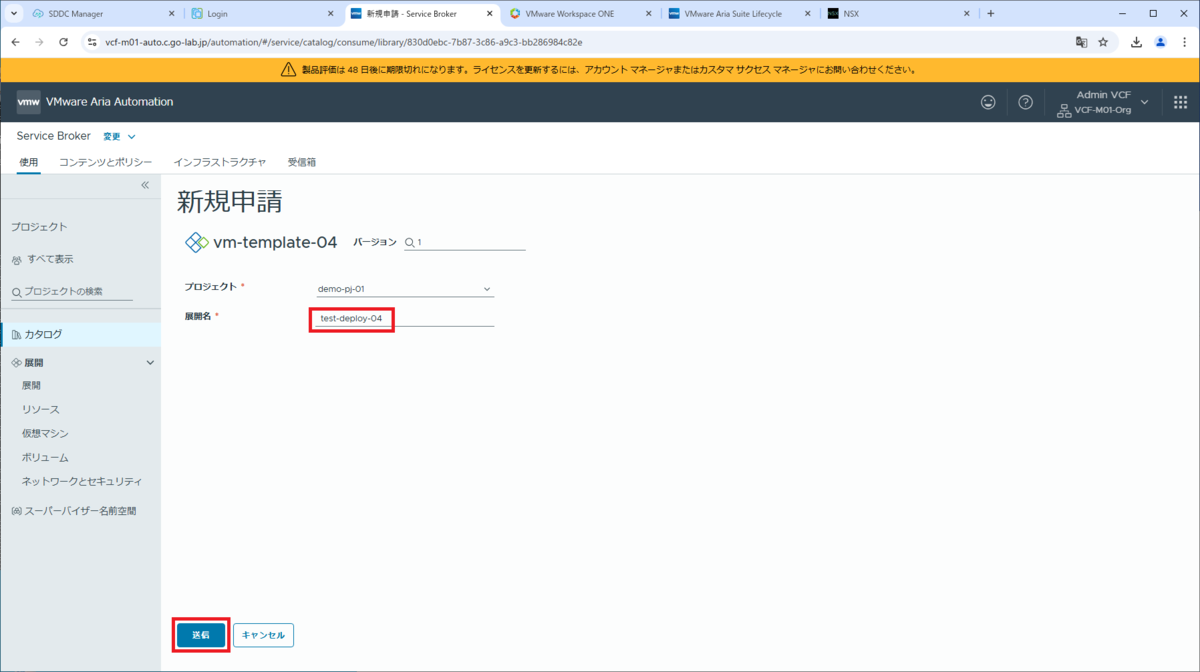The image size is (1200, 672).
Task: Select スーパーバイザー名前空間 in the sidebar
Action: pos(80,511)
